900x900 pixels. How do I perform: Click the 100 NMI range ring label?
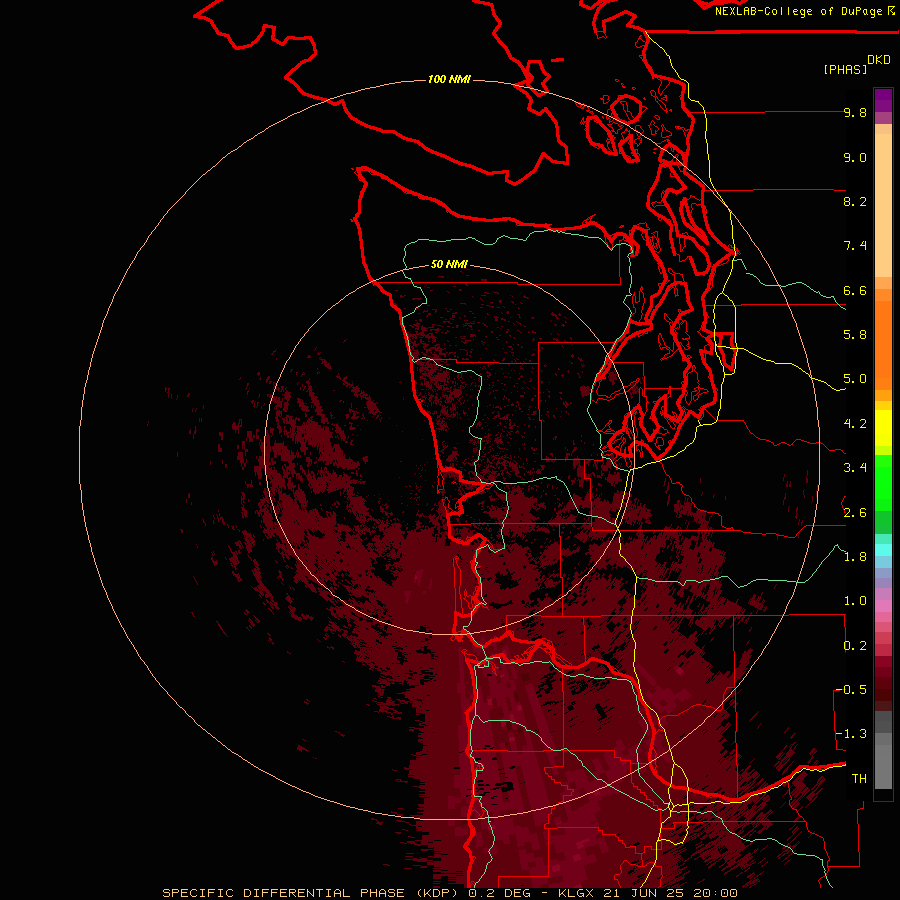coord(449,79)
